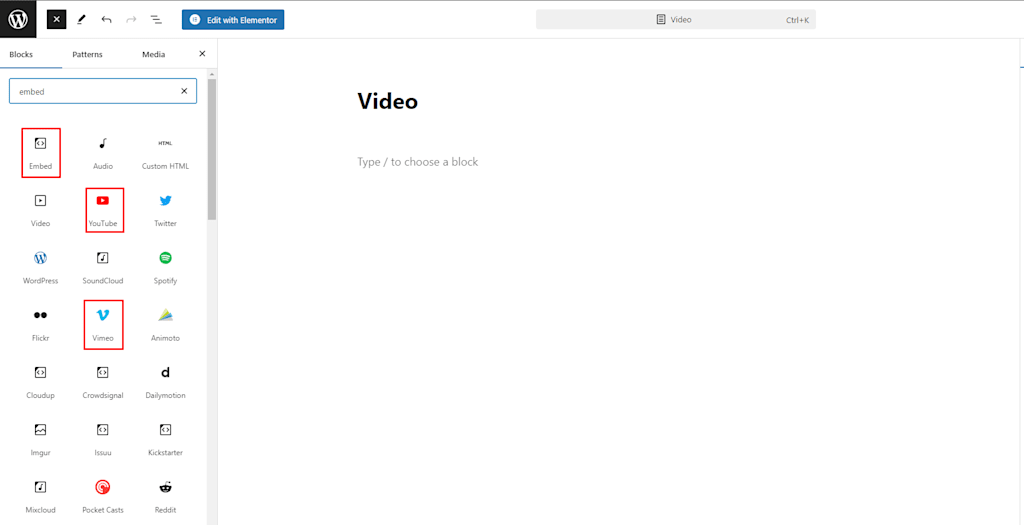1024x525 pixels.
Task: Select the pencil Tools icon
Action: pyautogui.click(x=81, y=20)
